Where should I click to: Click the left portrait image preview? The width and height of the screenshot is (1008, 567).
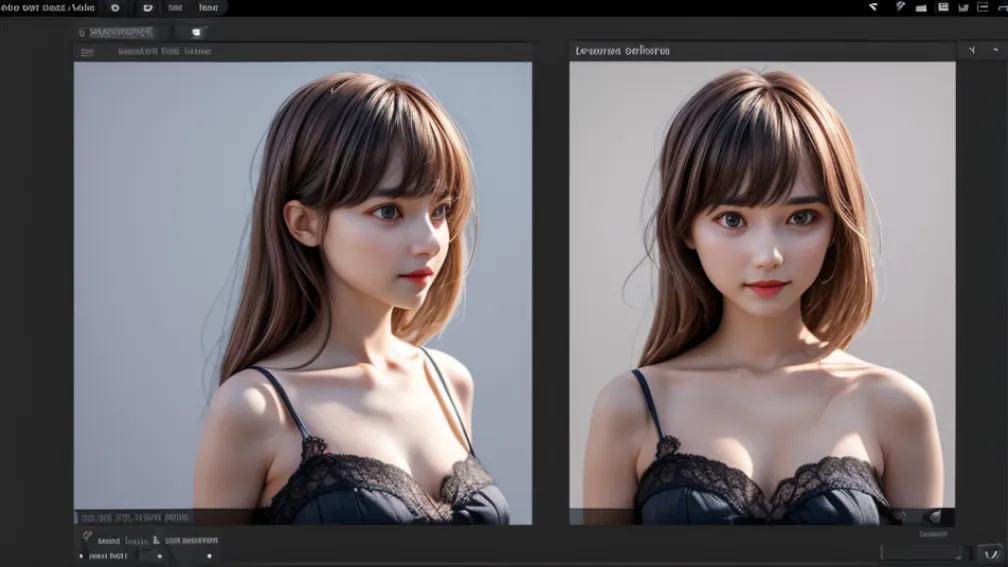click(303, 292)
